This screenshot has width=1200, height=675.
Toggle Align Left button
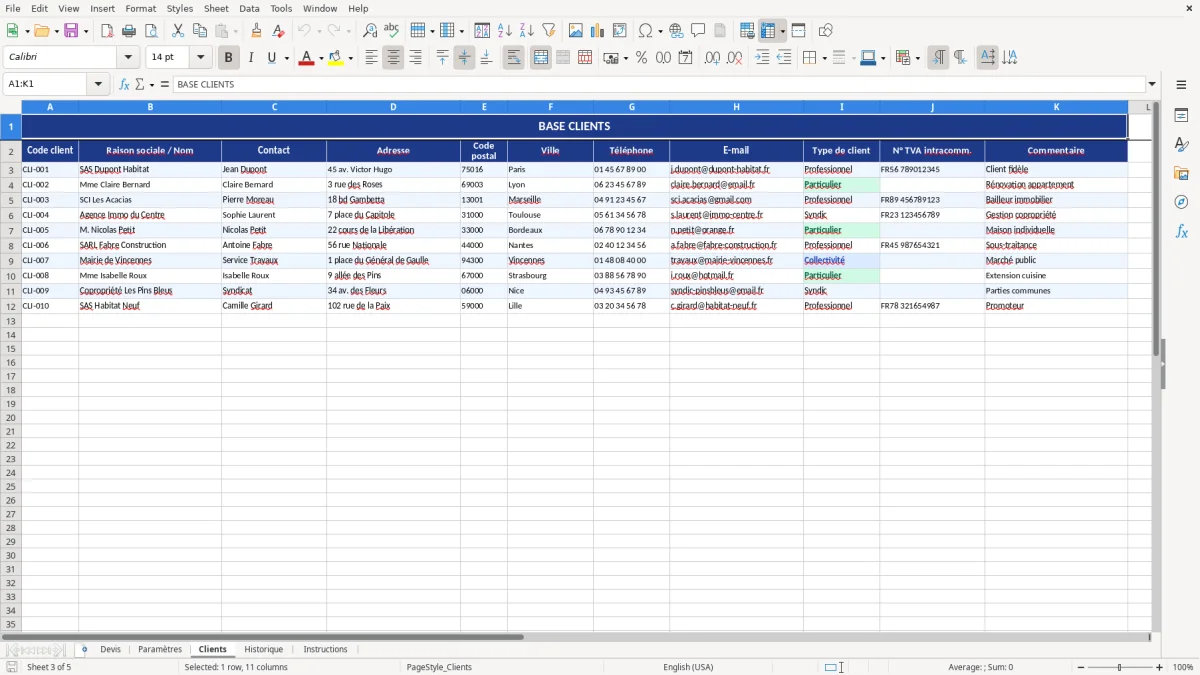click(371, 58)
